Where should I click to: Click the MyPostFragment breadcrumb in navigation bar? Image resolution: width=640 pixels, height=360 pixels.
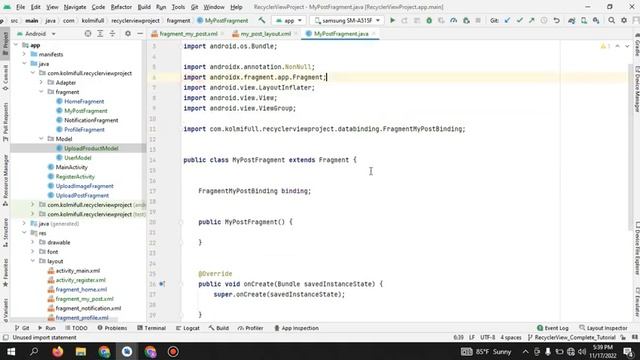click(222, 20)
